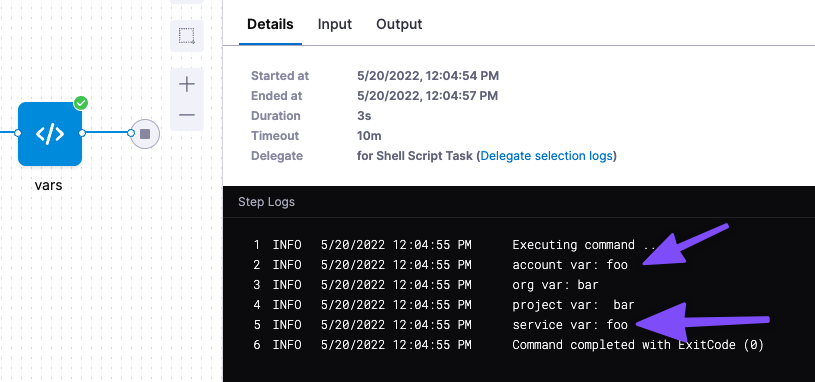Select log line org var: bar
815x382 pixels.
click(x=426, y=285)
